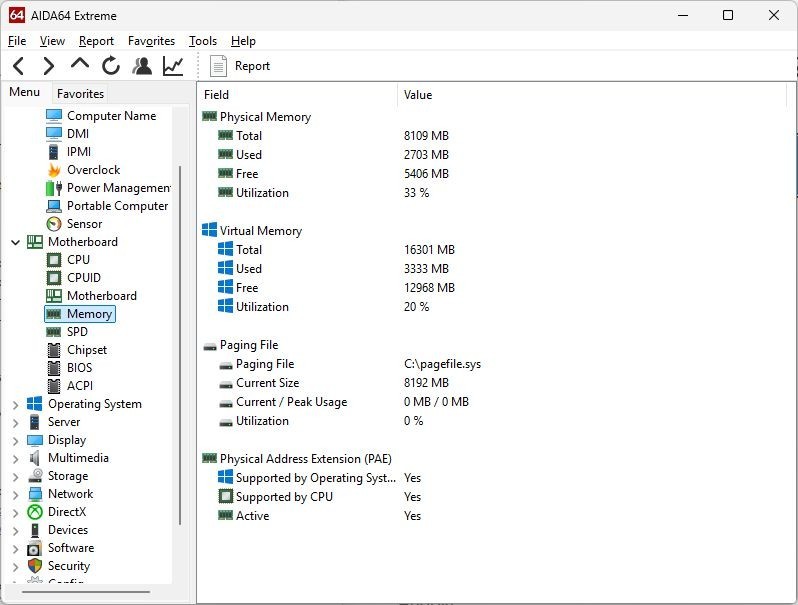Select the Memory tree item
Image resolution: width=798 pixels, height=605 pixels.
pyautogui.click(x=80, y=314)
